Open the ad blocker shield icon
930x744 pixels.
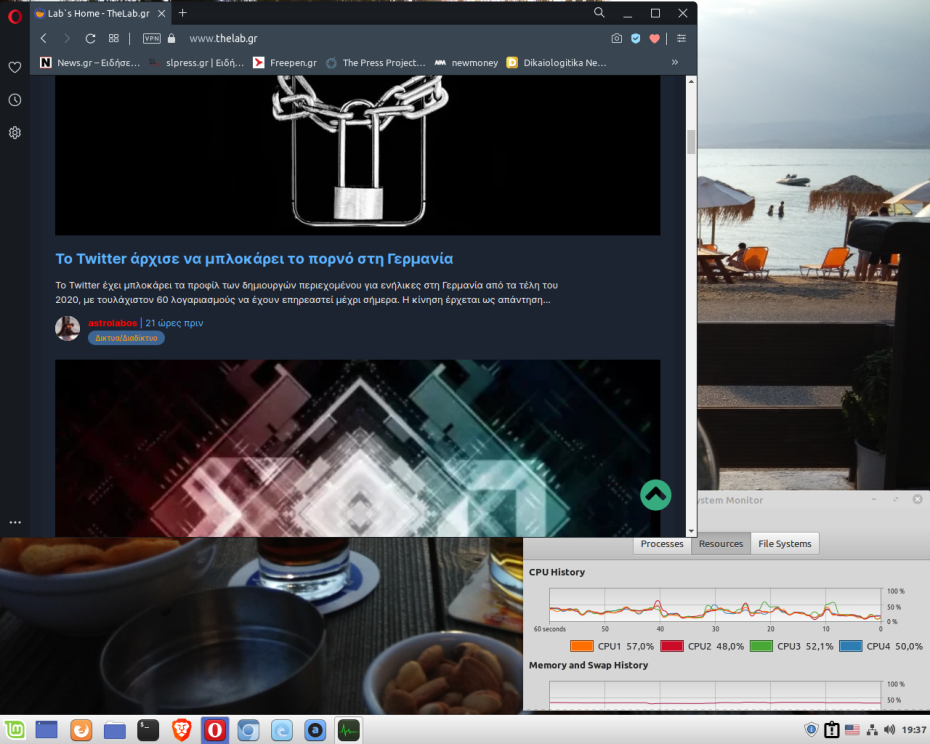click(636, 38)
